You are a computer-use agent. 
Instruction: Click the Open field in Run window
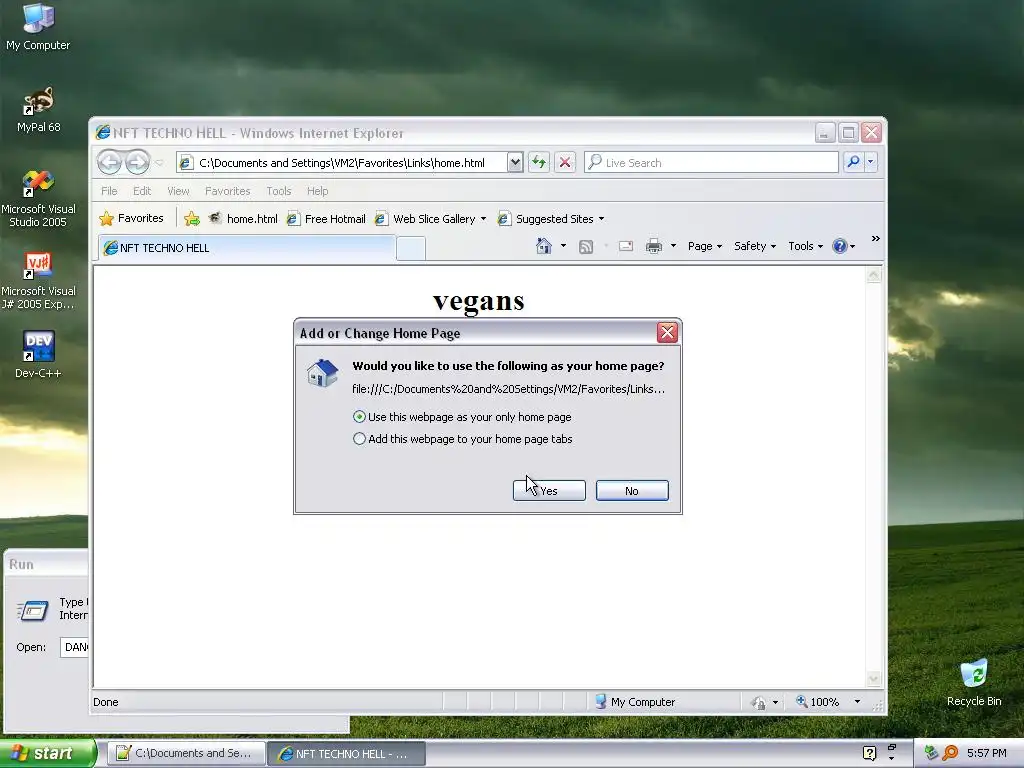[x=74, y=647]
